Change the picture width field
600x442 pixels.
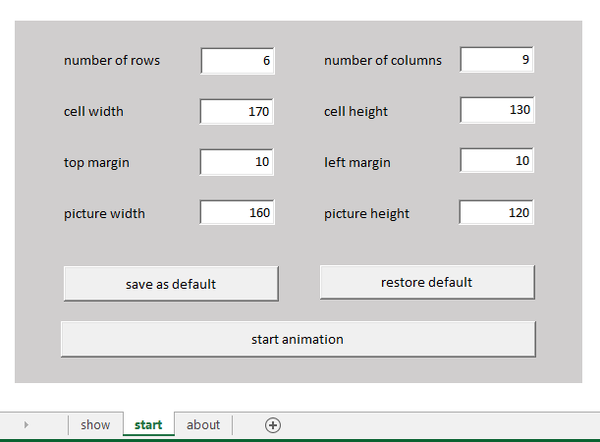click(237, 212)
